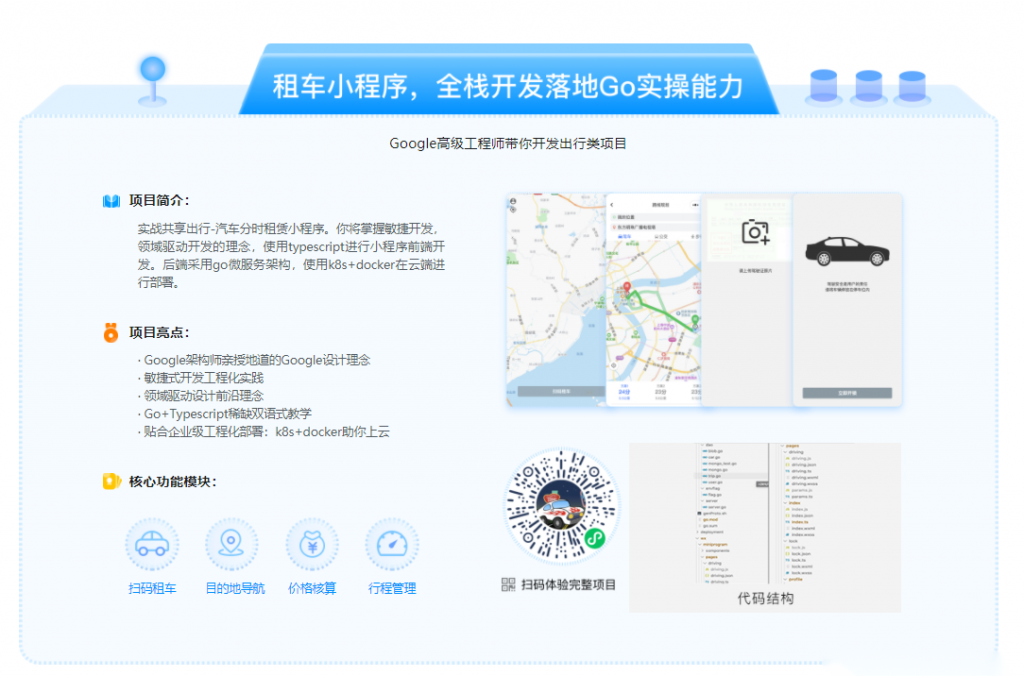Select the 目的地导航 location pin icon
The image size is (1024, 676).
(231, 544)
